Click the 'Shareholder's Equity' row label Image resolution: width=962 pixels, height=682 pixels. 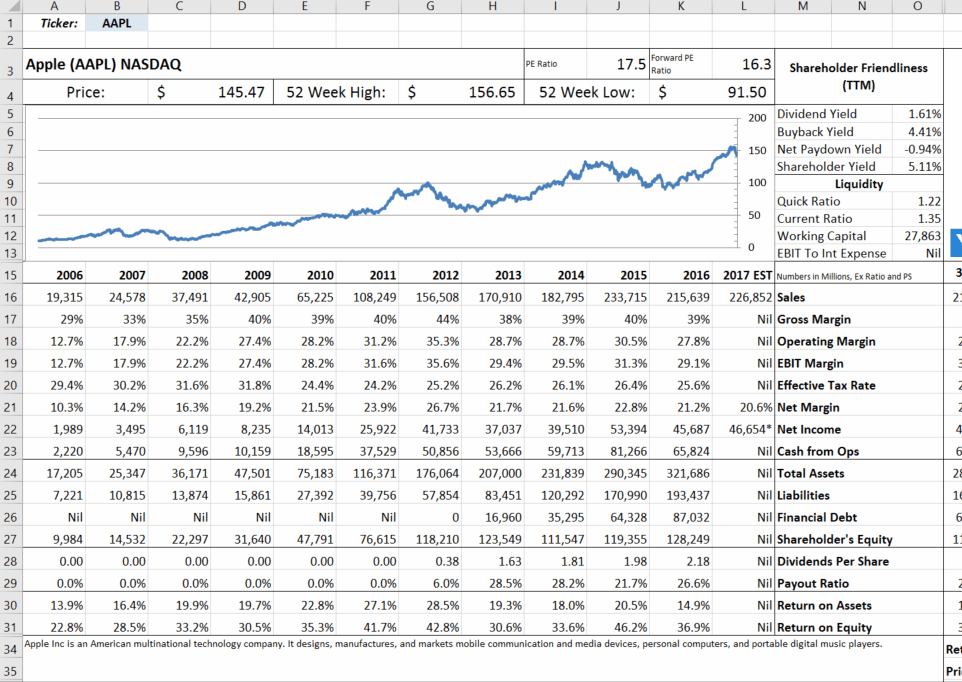834,540
